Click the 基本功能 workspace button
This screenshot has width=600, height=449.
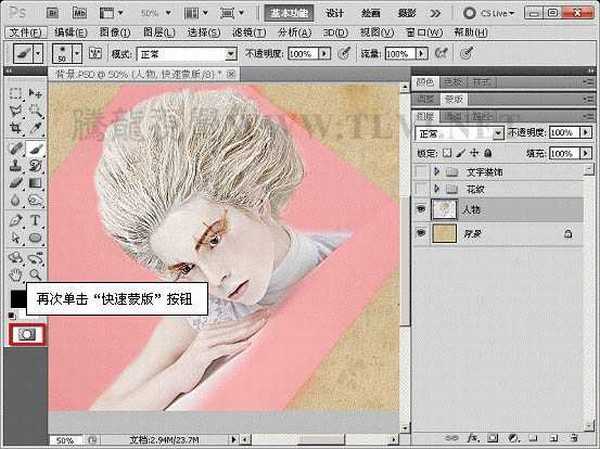click(x=289, y=13)
